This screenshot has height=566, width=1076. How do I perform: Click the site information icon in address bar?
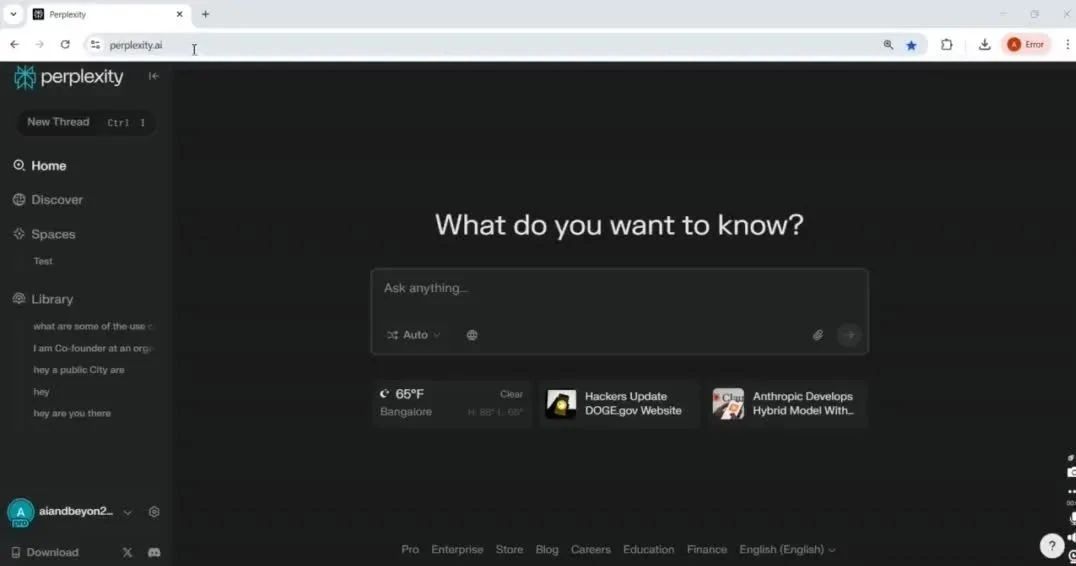click(95, 45)
